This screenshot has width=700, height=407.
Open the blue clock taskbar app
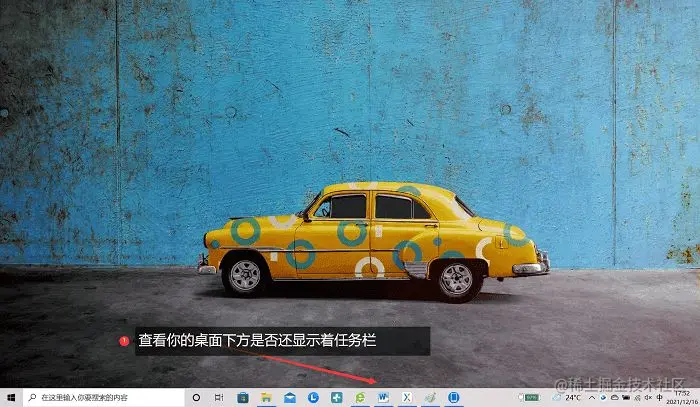(x=313, y=397)
